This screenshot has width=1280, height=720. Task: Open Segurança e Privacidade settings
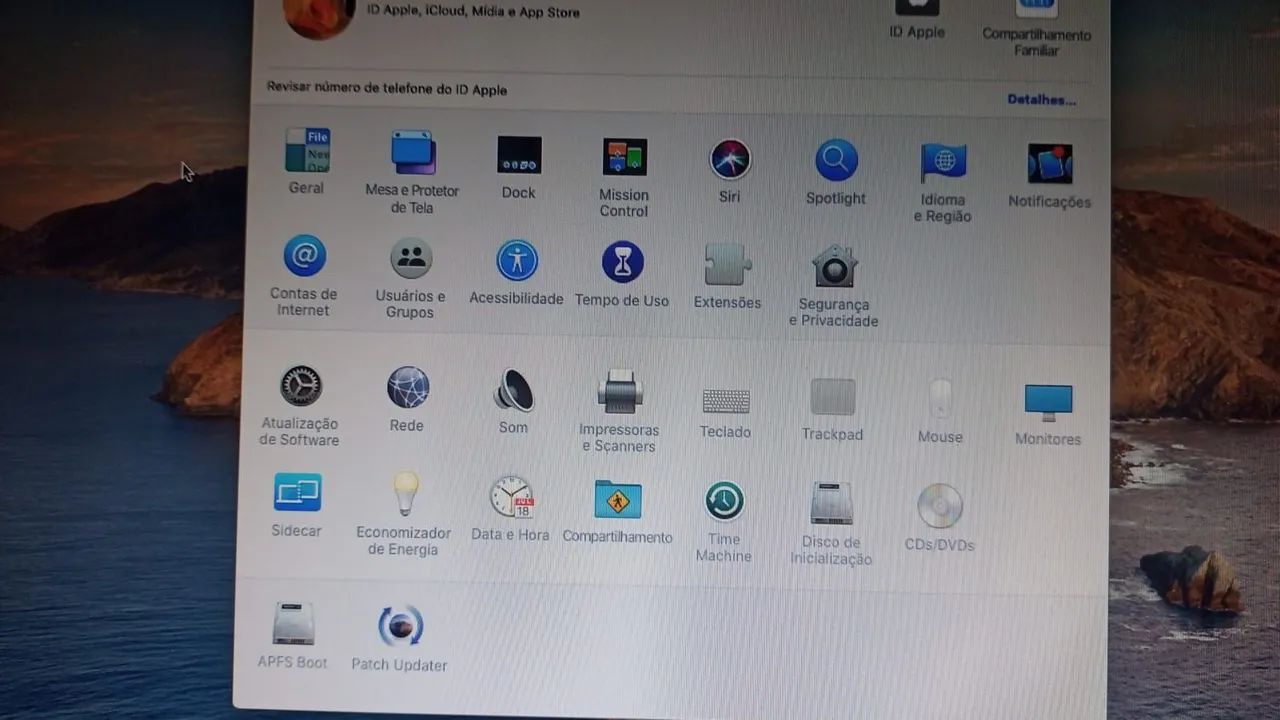(834, 263)
